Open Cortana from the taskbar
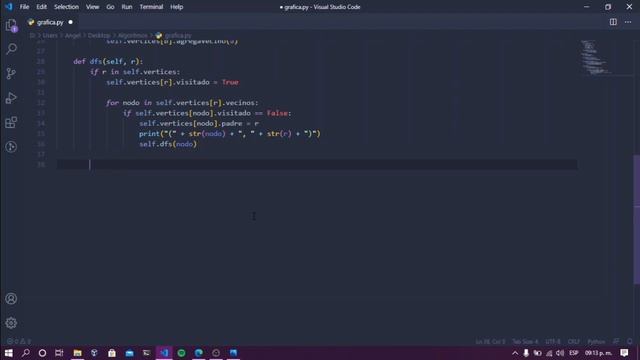The height and width of the screenshot is (360, 640). [x=42, y=353]
